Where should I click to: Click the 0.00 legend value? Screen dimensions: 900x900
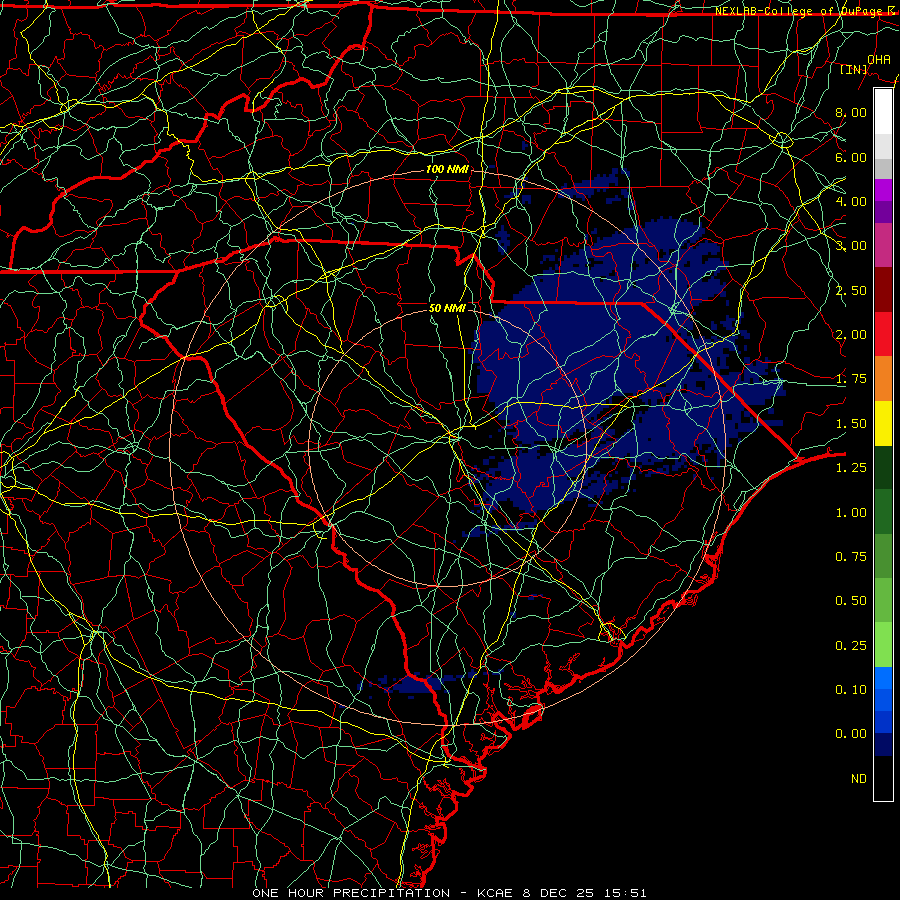pyautogui.click(x=851, y=734)
